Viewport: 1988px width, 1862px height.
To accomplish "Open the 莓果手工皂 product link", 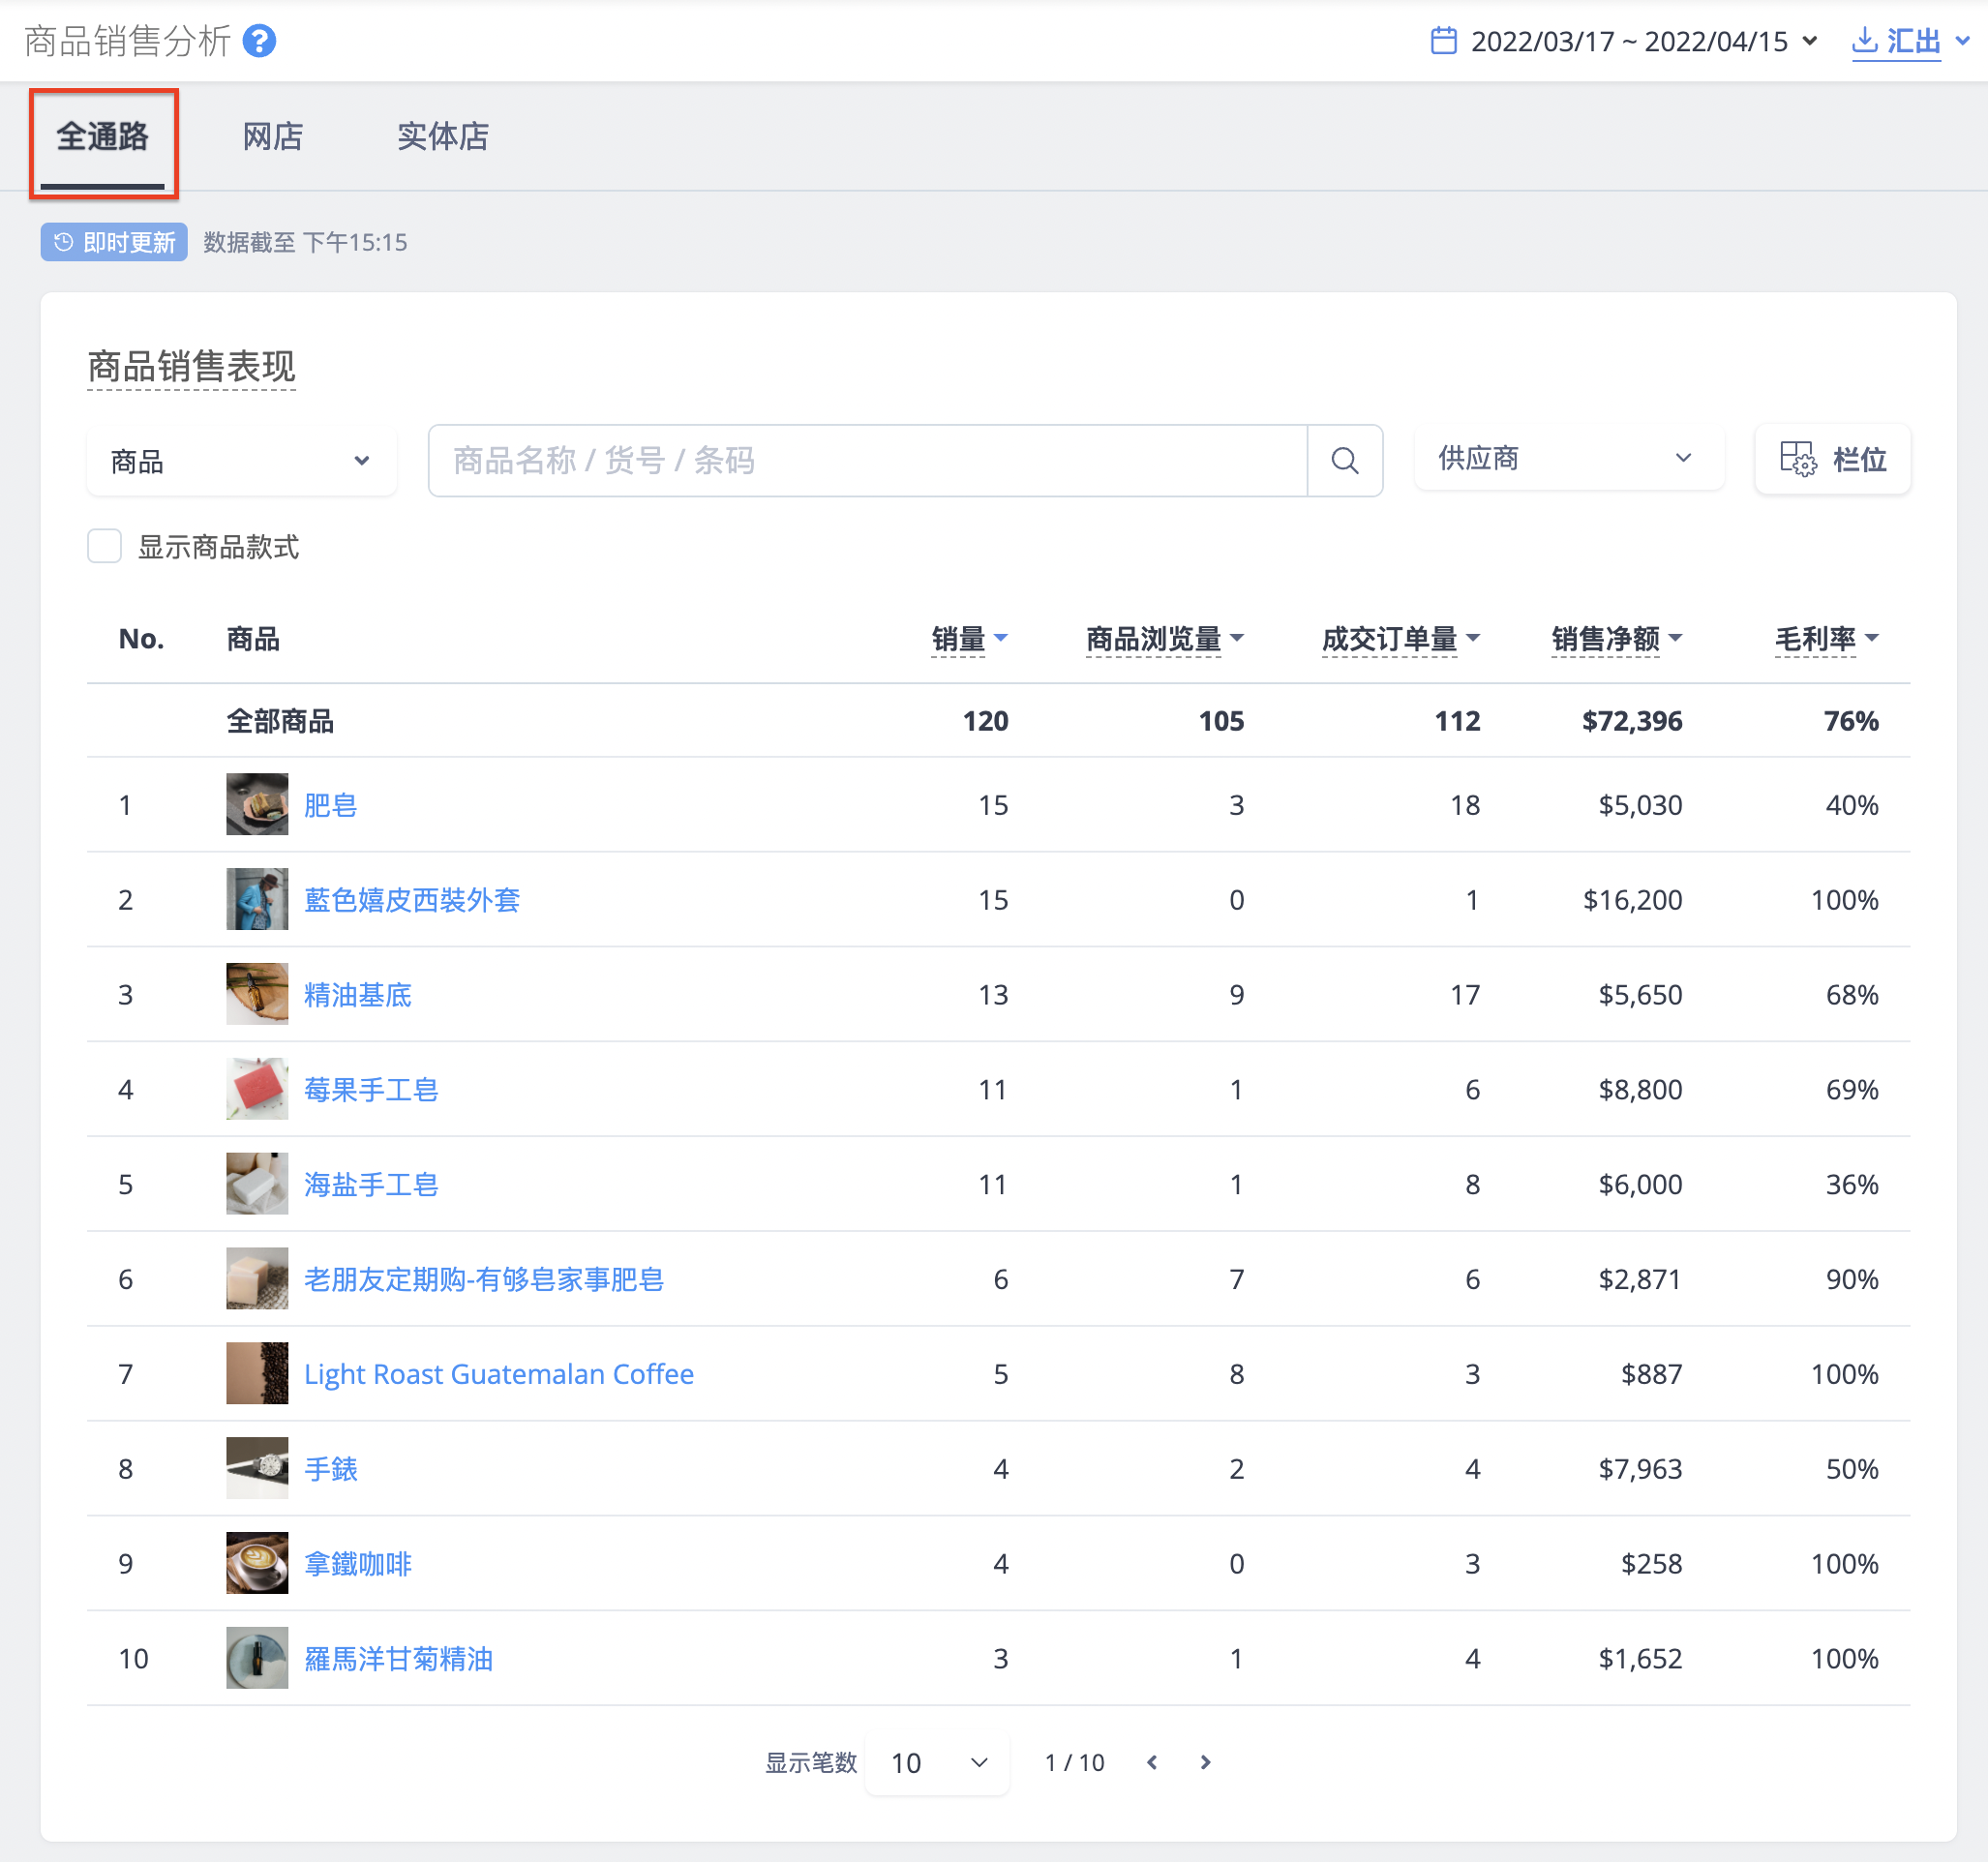I will point(371,1089).
